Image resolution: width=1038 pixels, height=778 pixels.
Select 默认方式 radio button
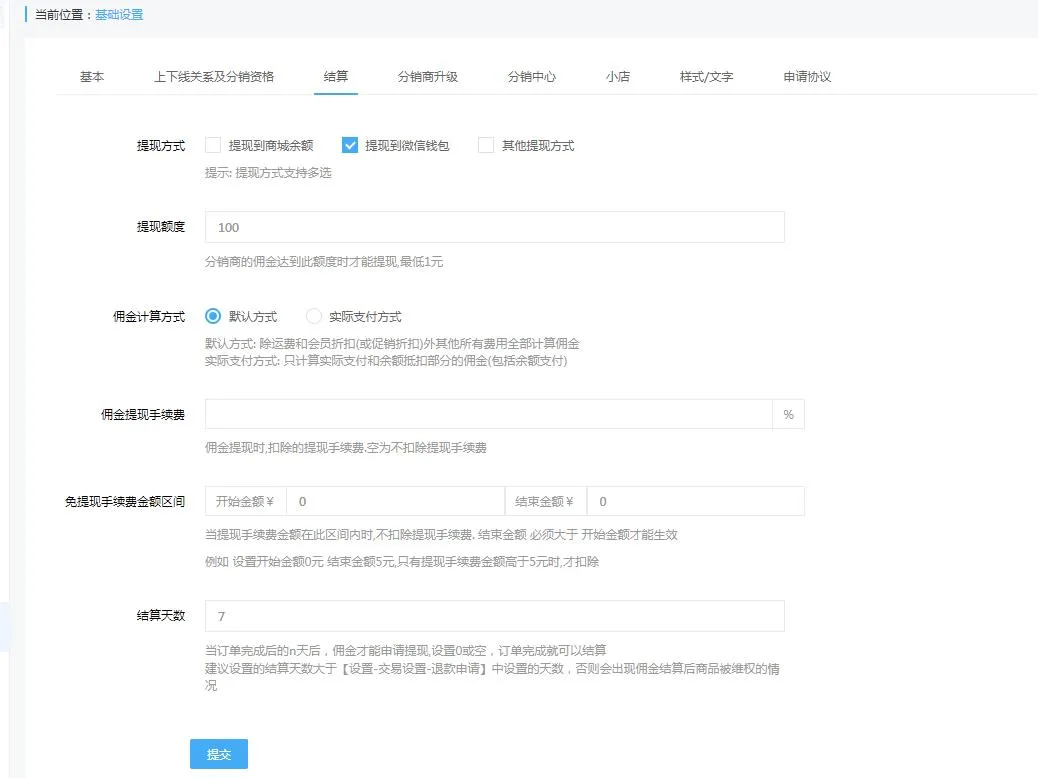(213, 316)
